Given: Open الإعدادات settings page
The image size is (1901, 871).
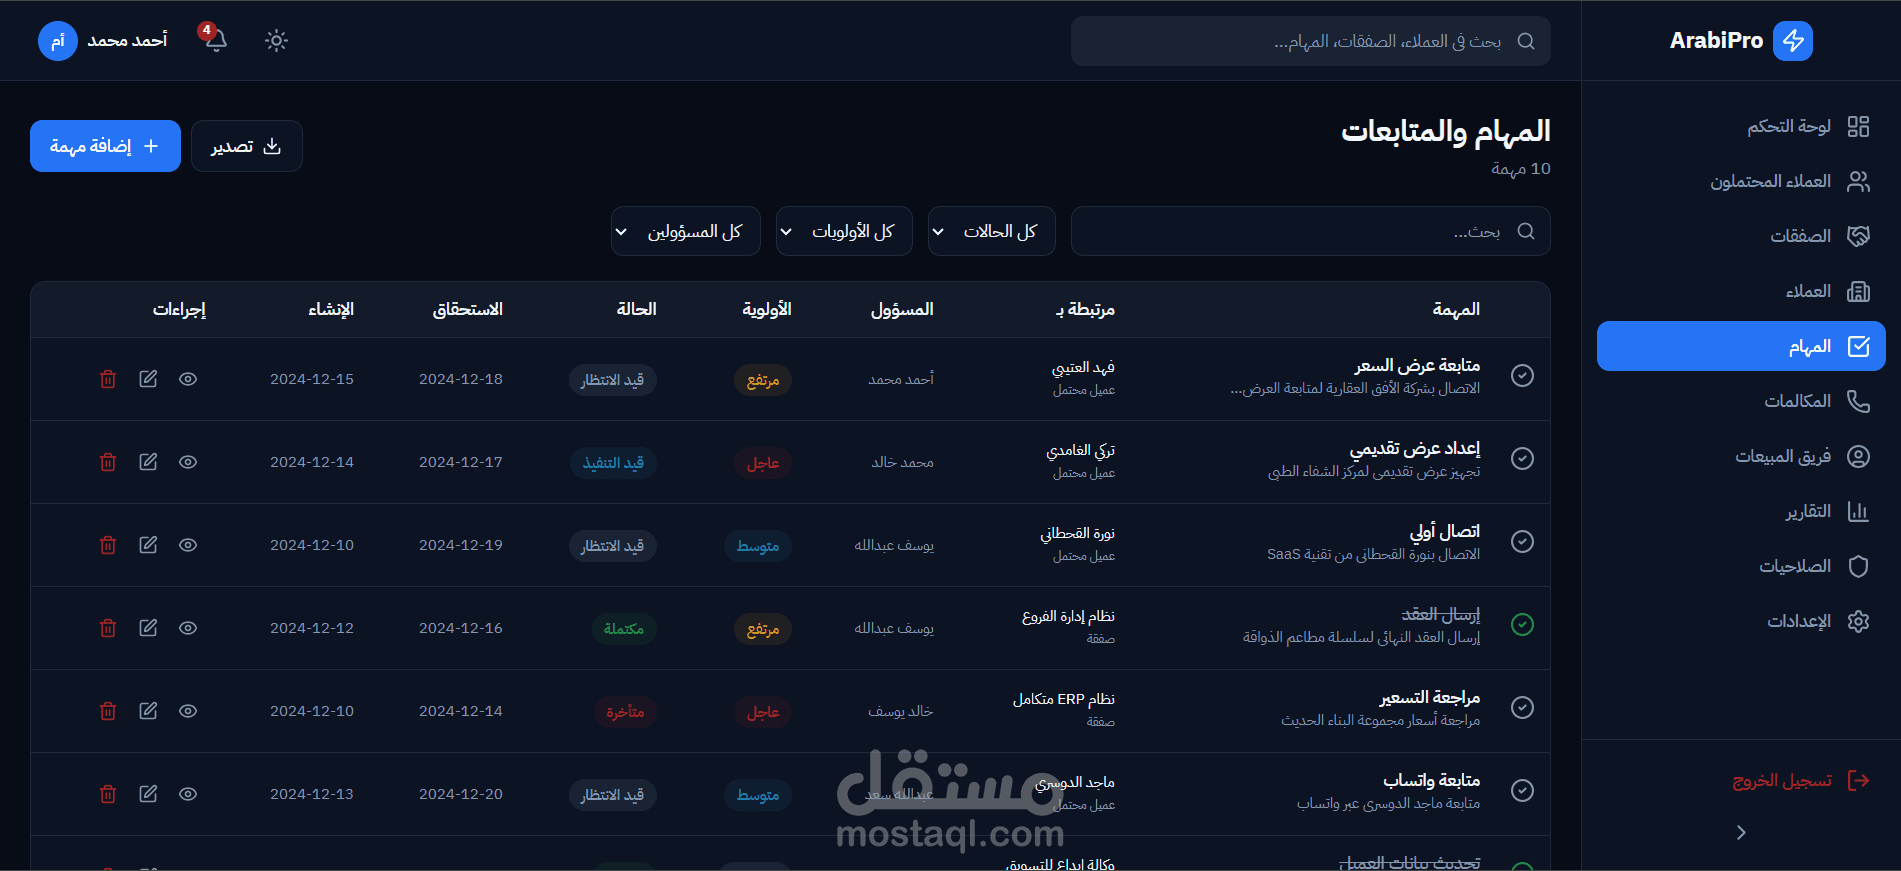Looking at the screenshot, I should pyautogui.click(x=1741, y=621).
